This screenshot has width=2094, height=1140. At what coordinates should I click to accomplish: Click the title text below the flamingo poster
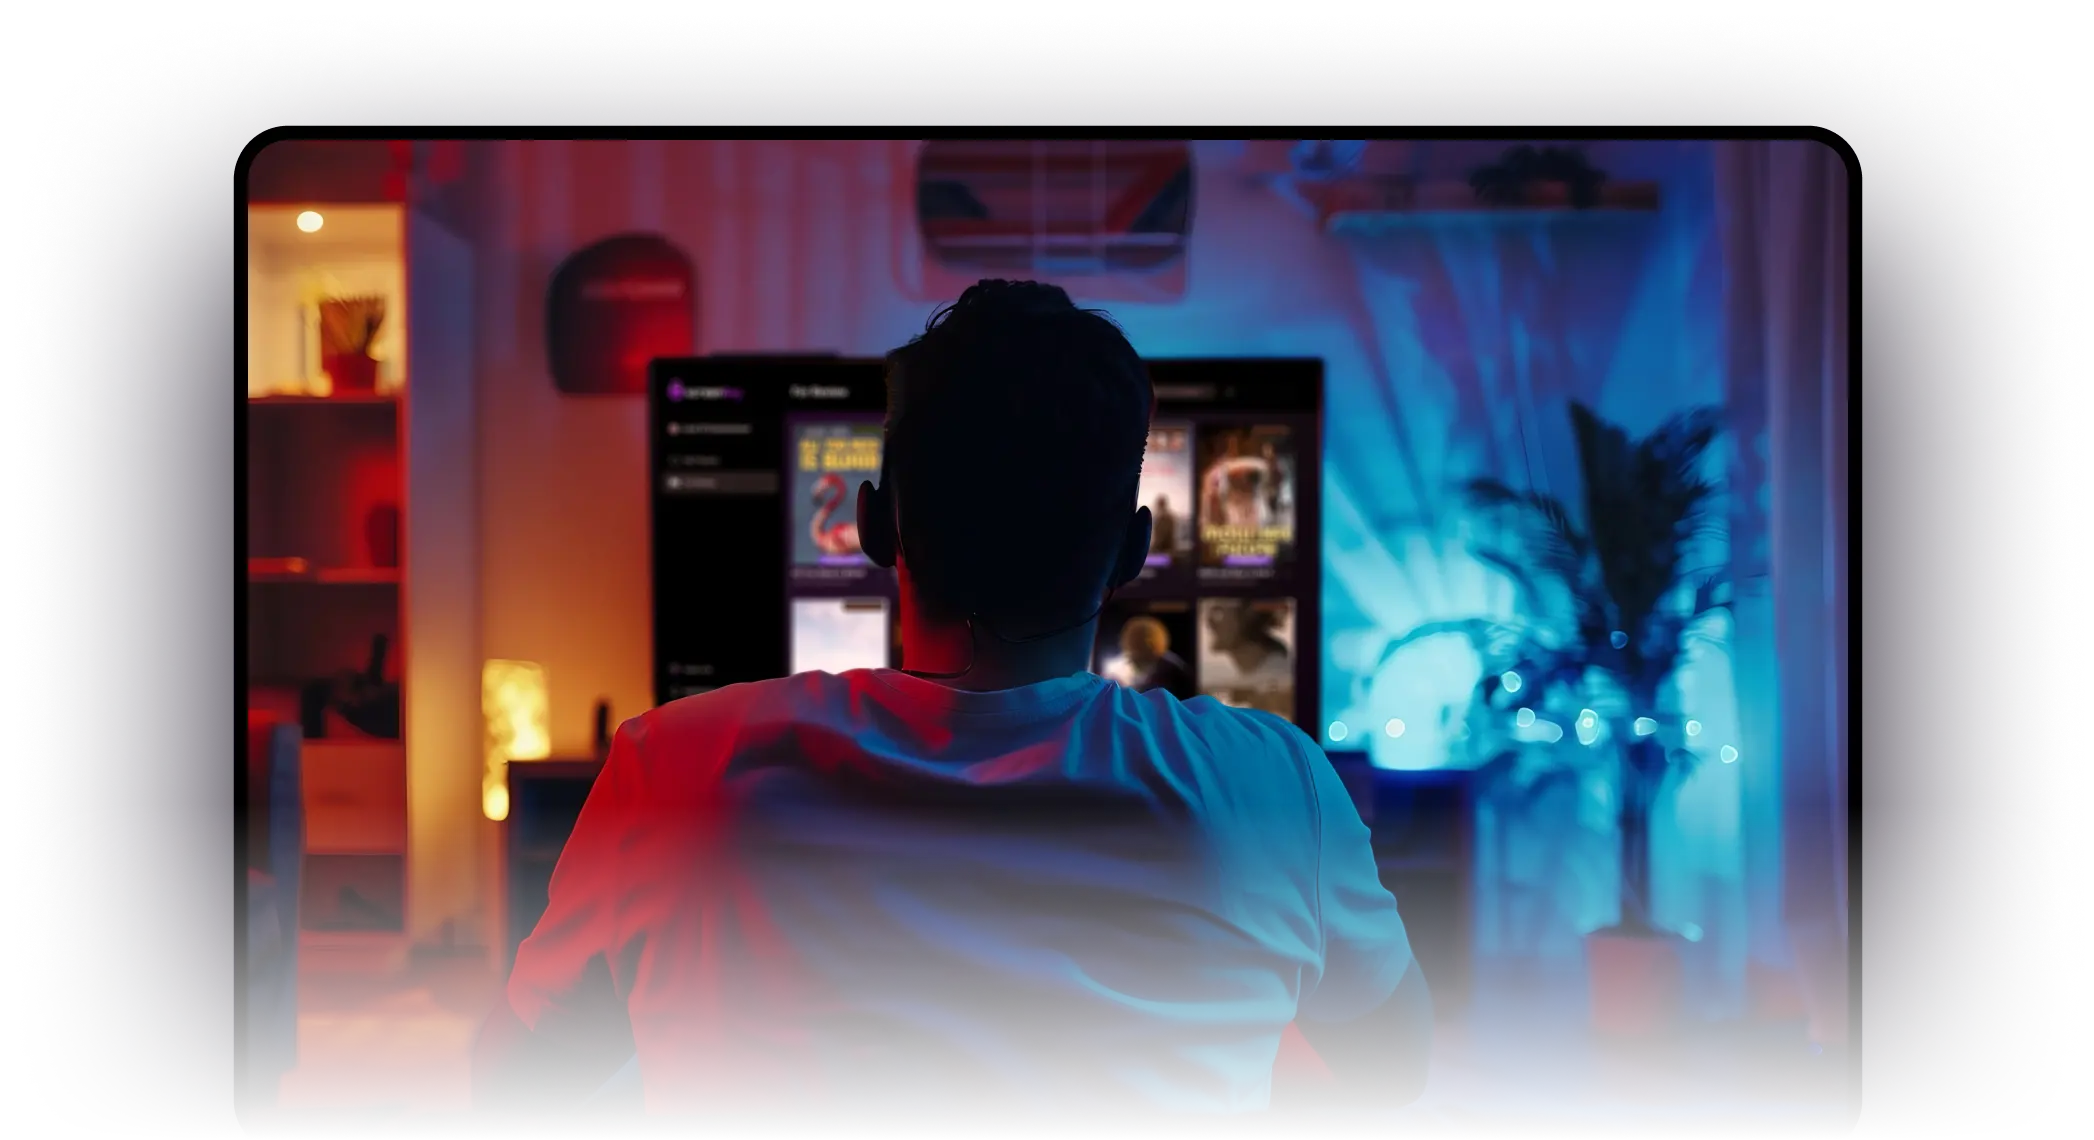point(828,573)
